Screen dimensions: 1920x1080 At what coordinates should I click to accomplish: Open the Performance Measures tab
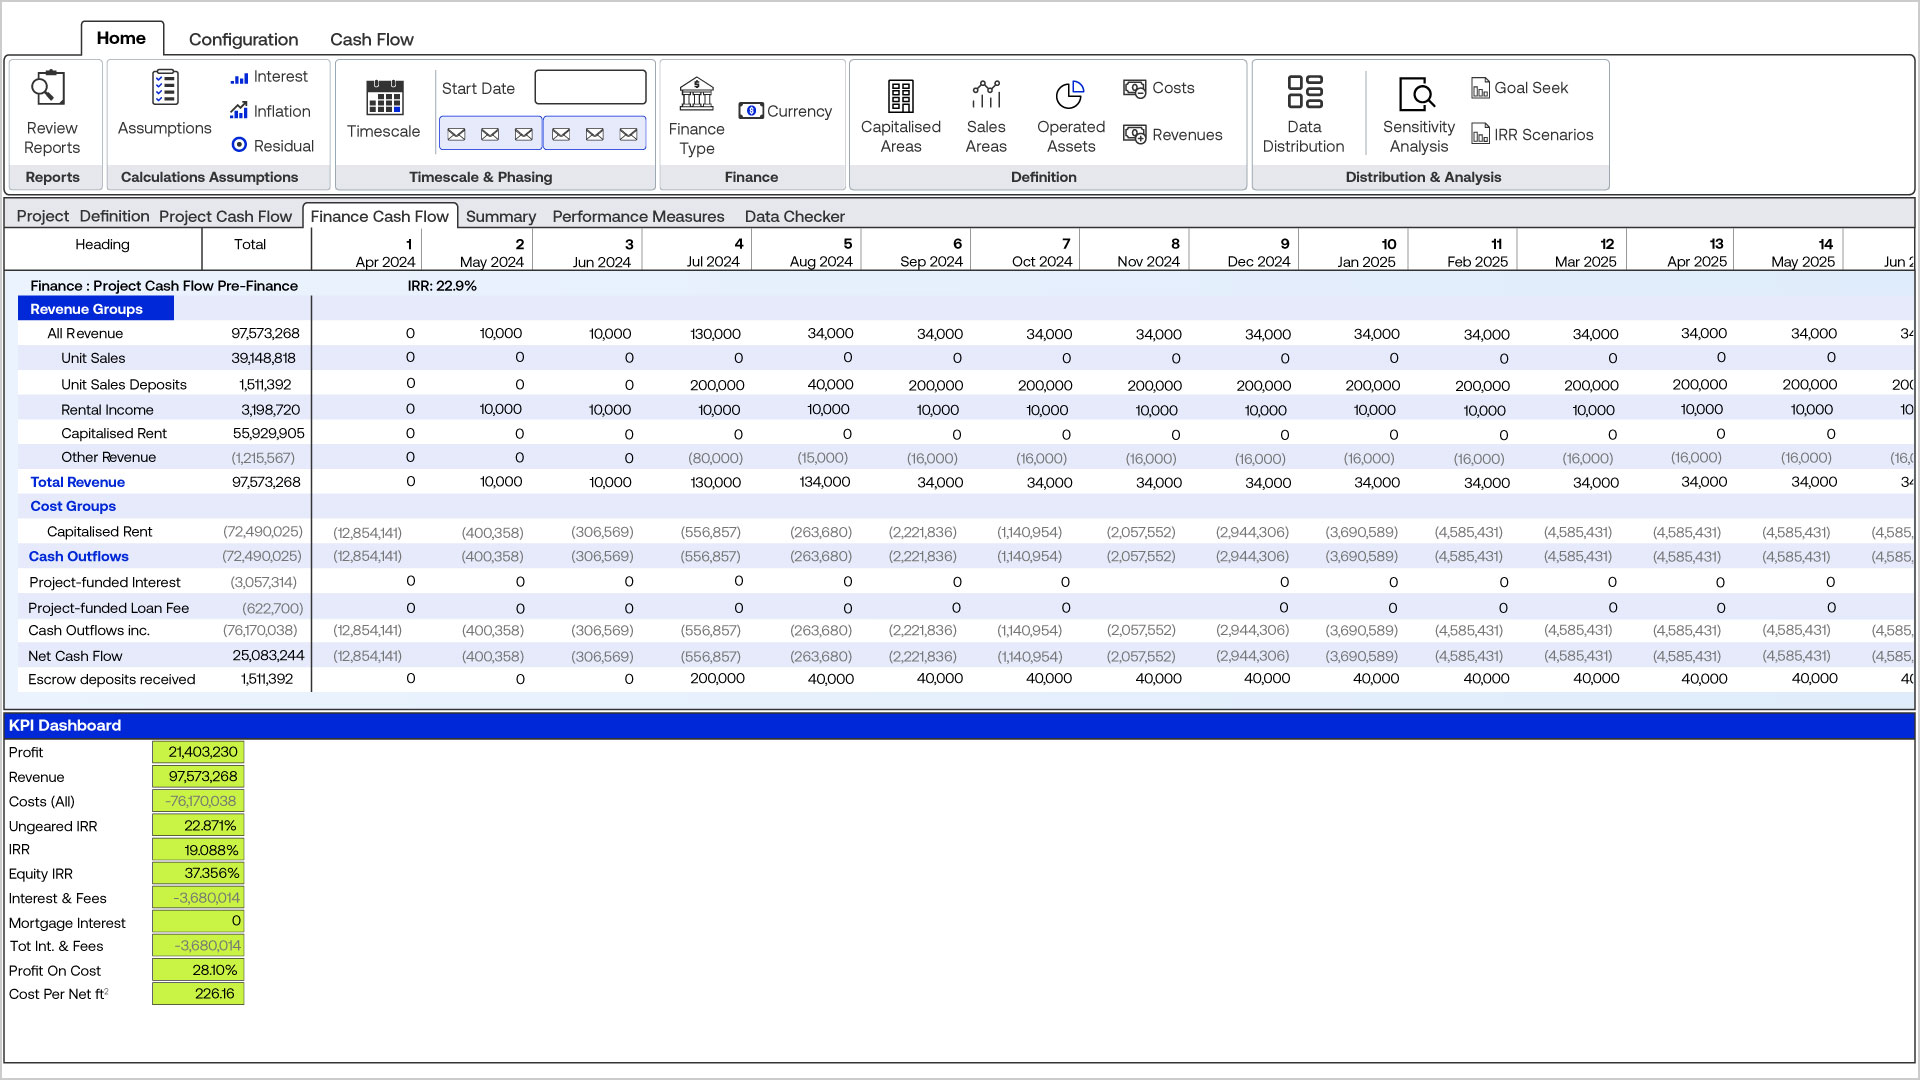[x=638, y=216]
